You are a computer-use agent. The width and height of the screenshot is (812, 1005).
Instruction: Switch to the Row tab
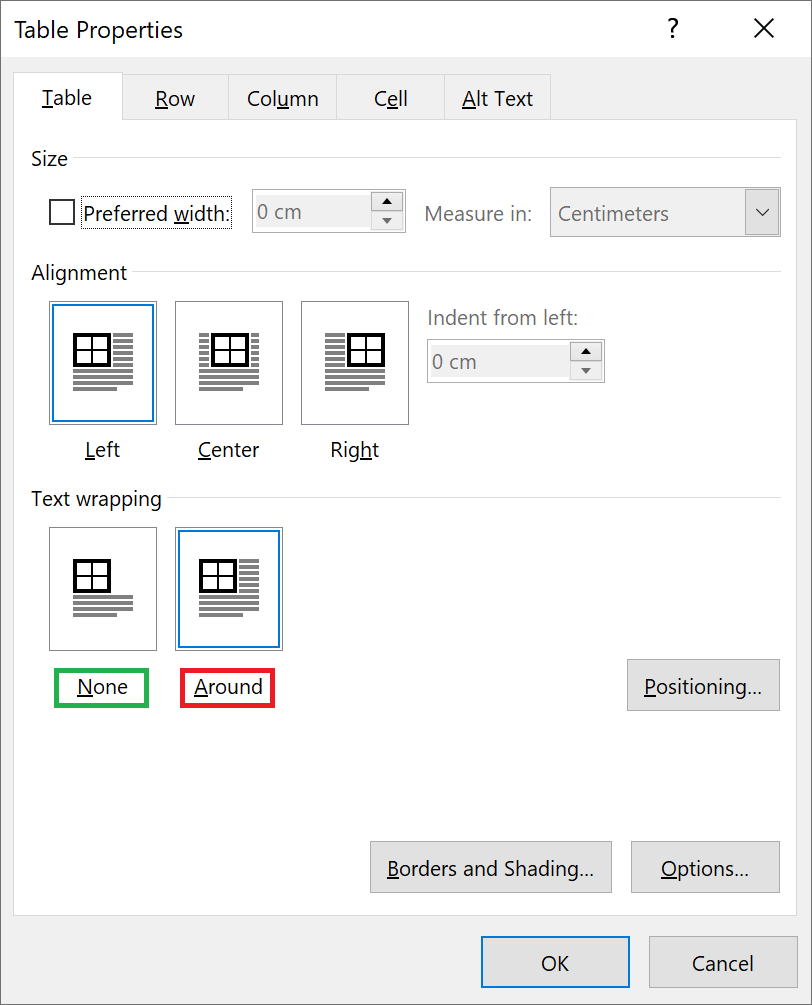click(x=175, y=98)
